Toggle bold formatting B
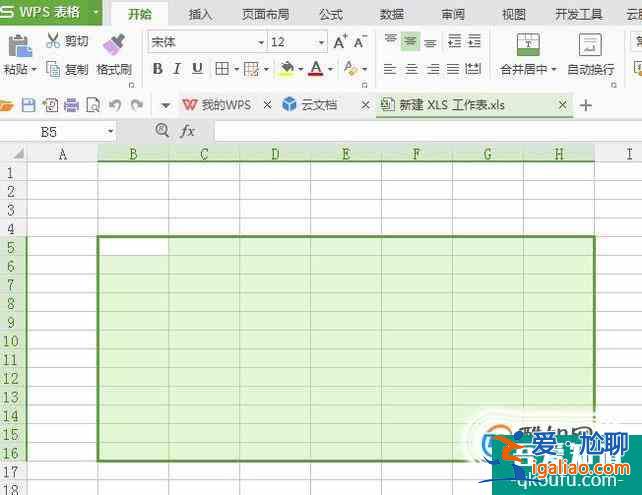642x495 pixels. click(x=158, y=69)
